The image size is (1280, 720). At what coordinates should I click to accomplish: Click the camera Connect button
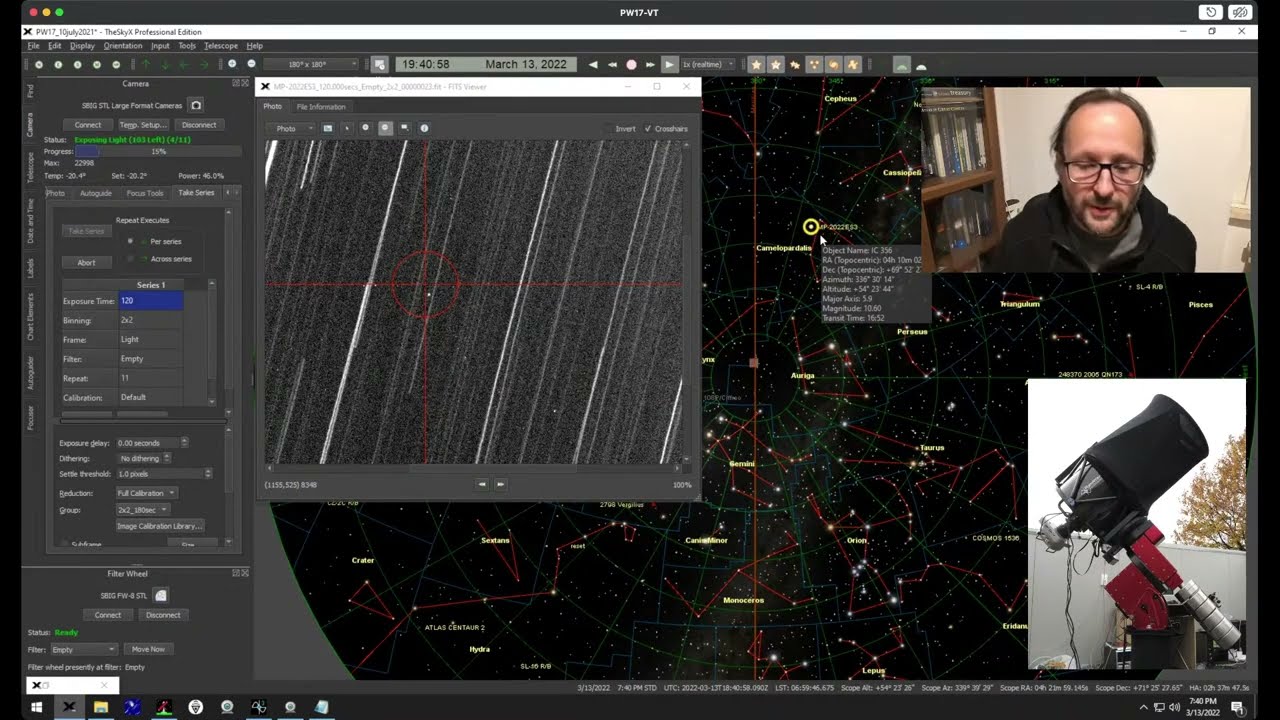coord(88,125)
